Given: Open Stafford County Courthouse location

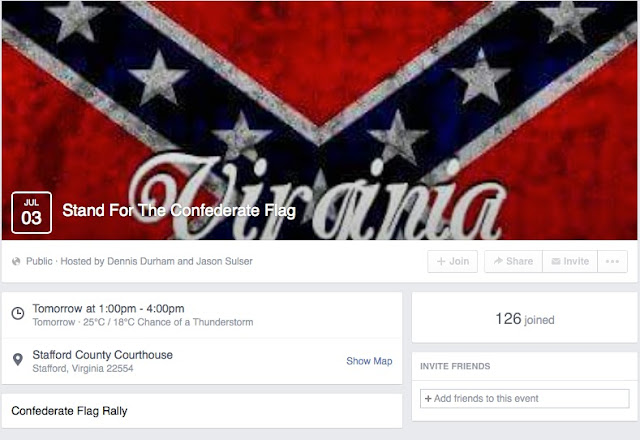Looking at the screenshot, I should click(x=102, y=355).
